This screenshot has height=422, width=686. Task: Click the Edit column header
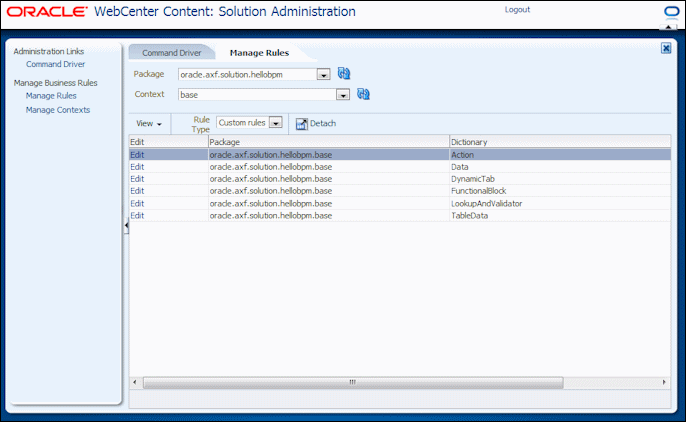[168, 142]
